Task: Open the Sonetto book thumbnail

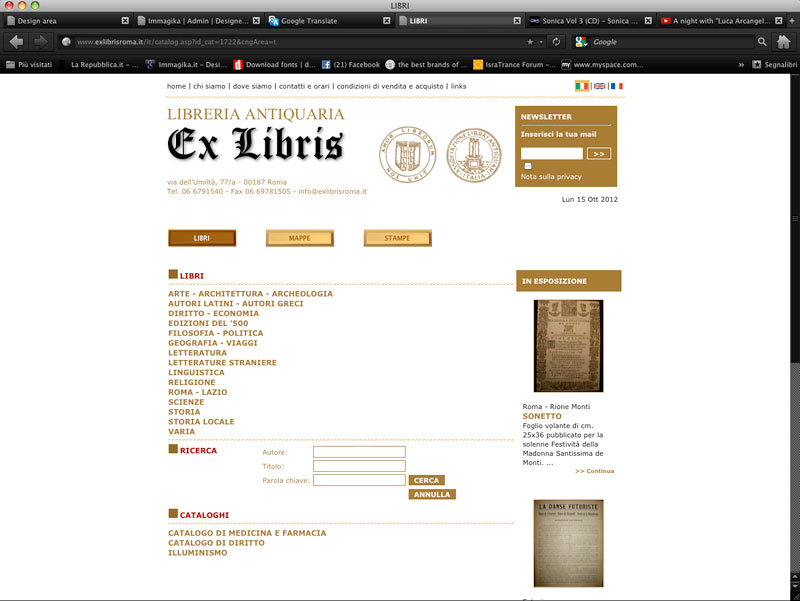Action: (568, 346)
